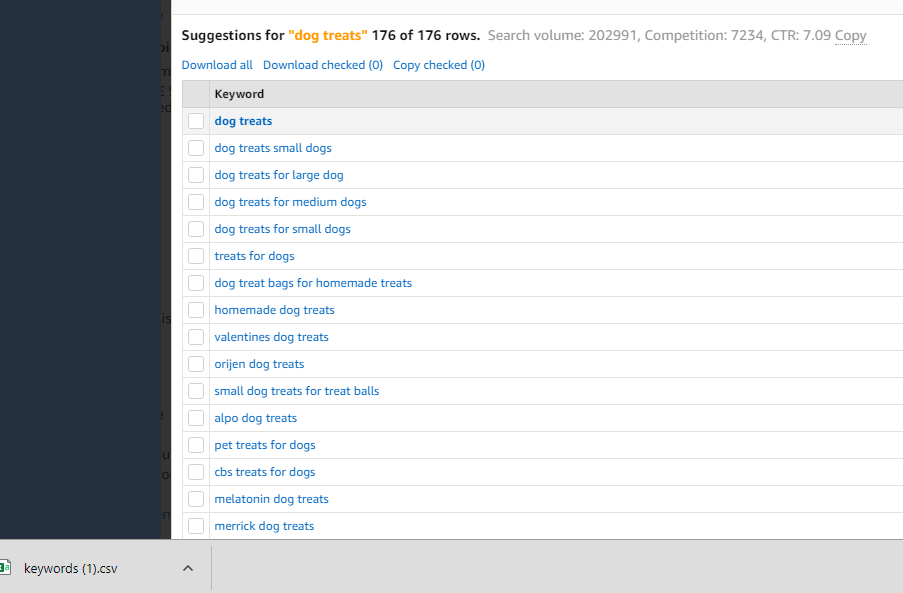Open 'alpo dog treats' keyword link

[255, 418]
